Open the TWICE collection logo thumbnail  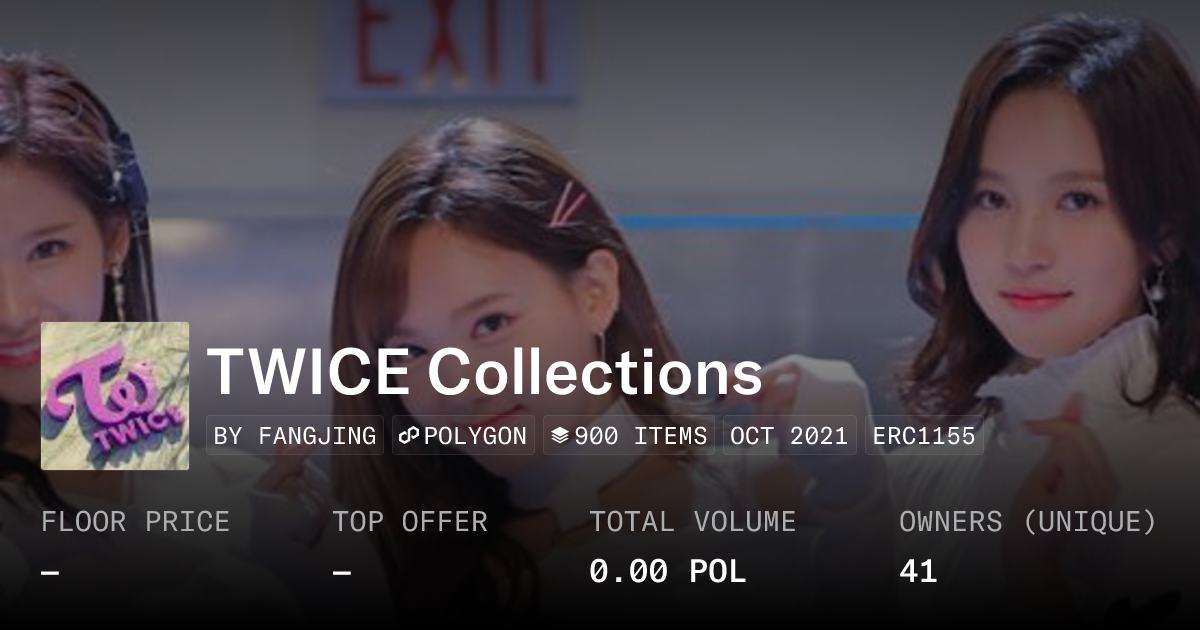[x=115, y=396]
